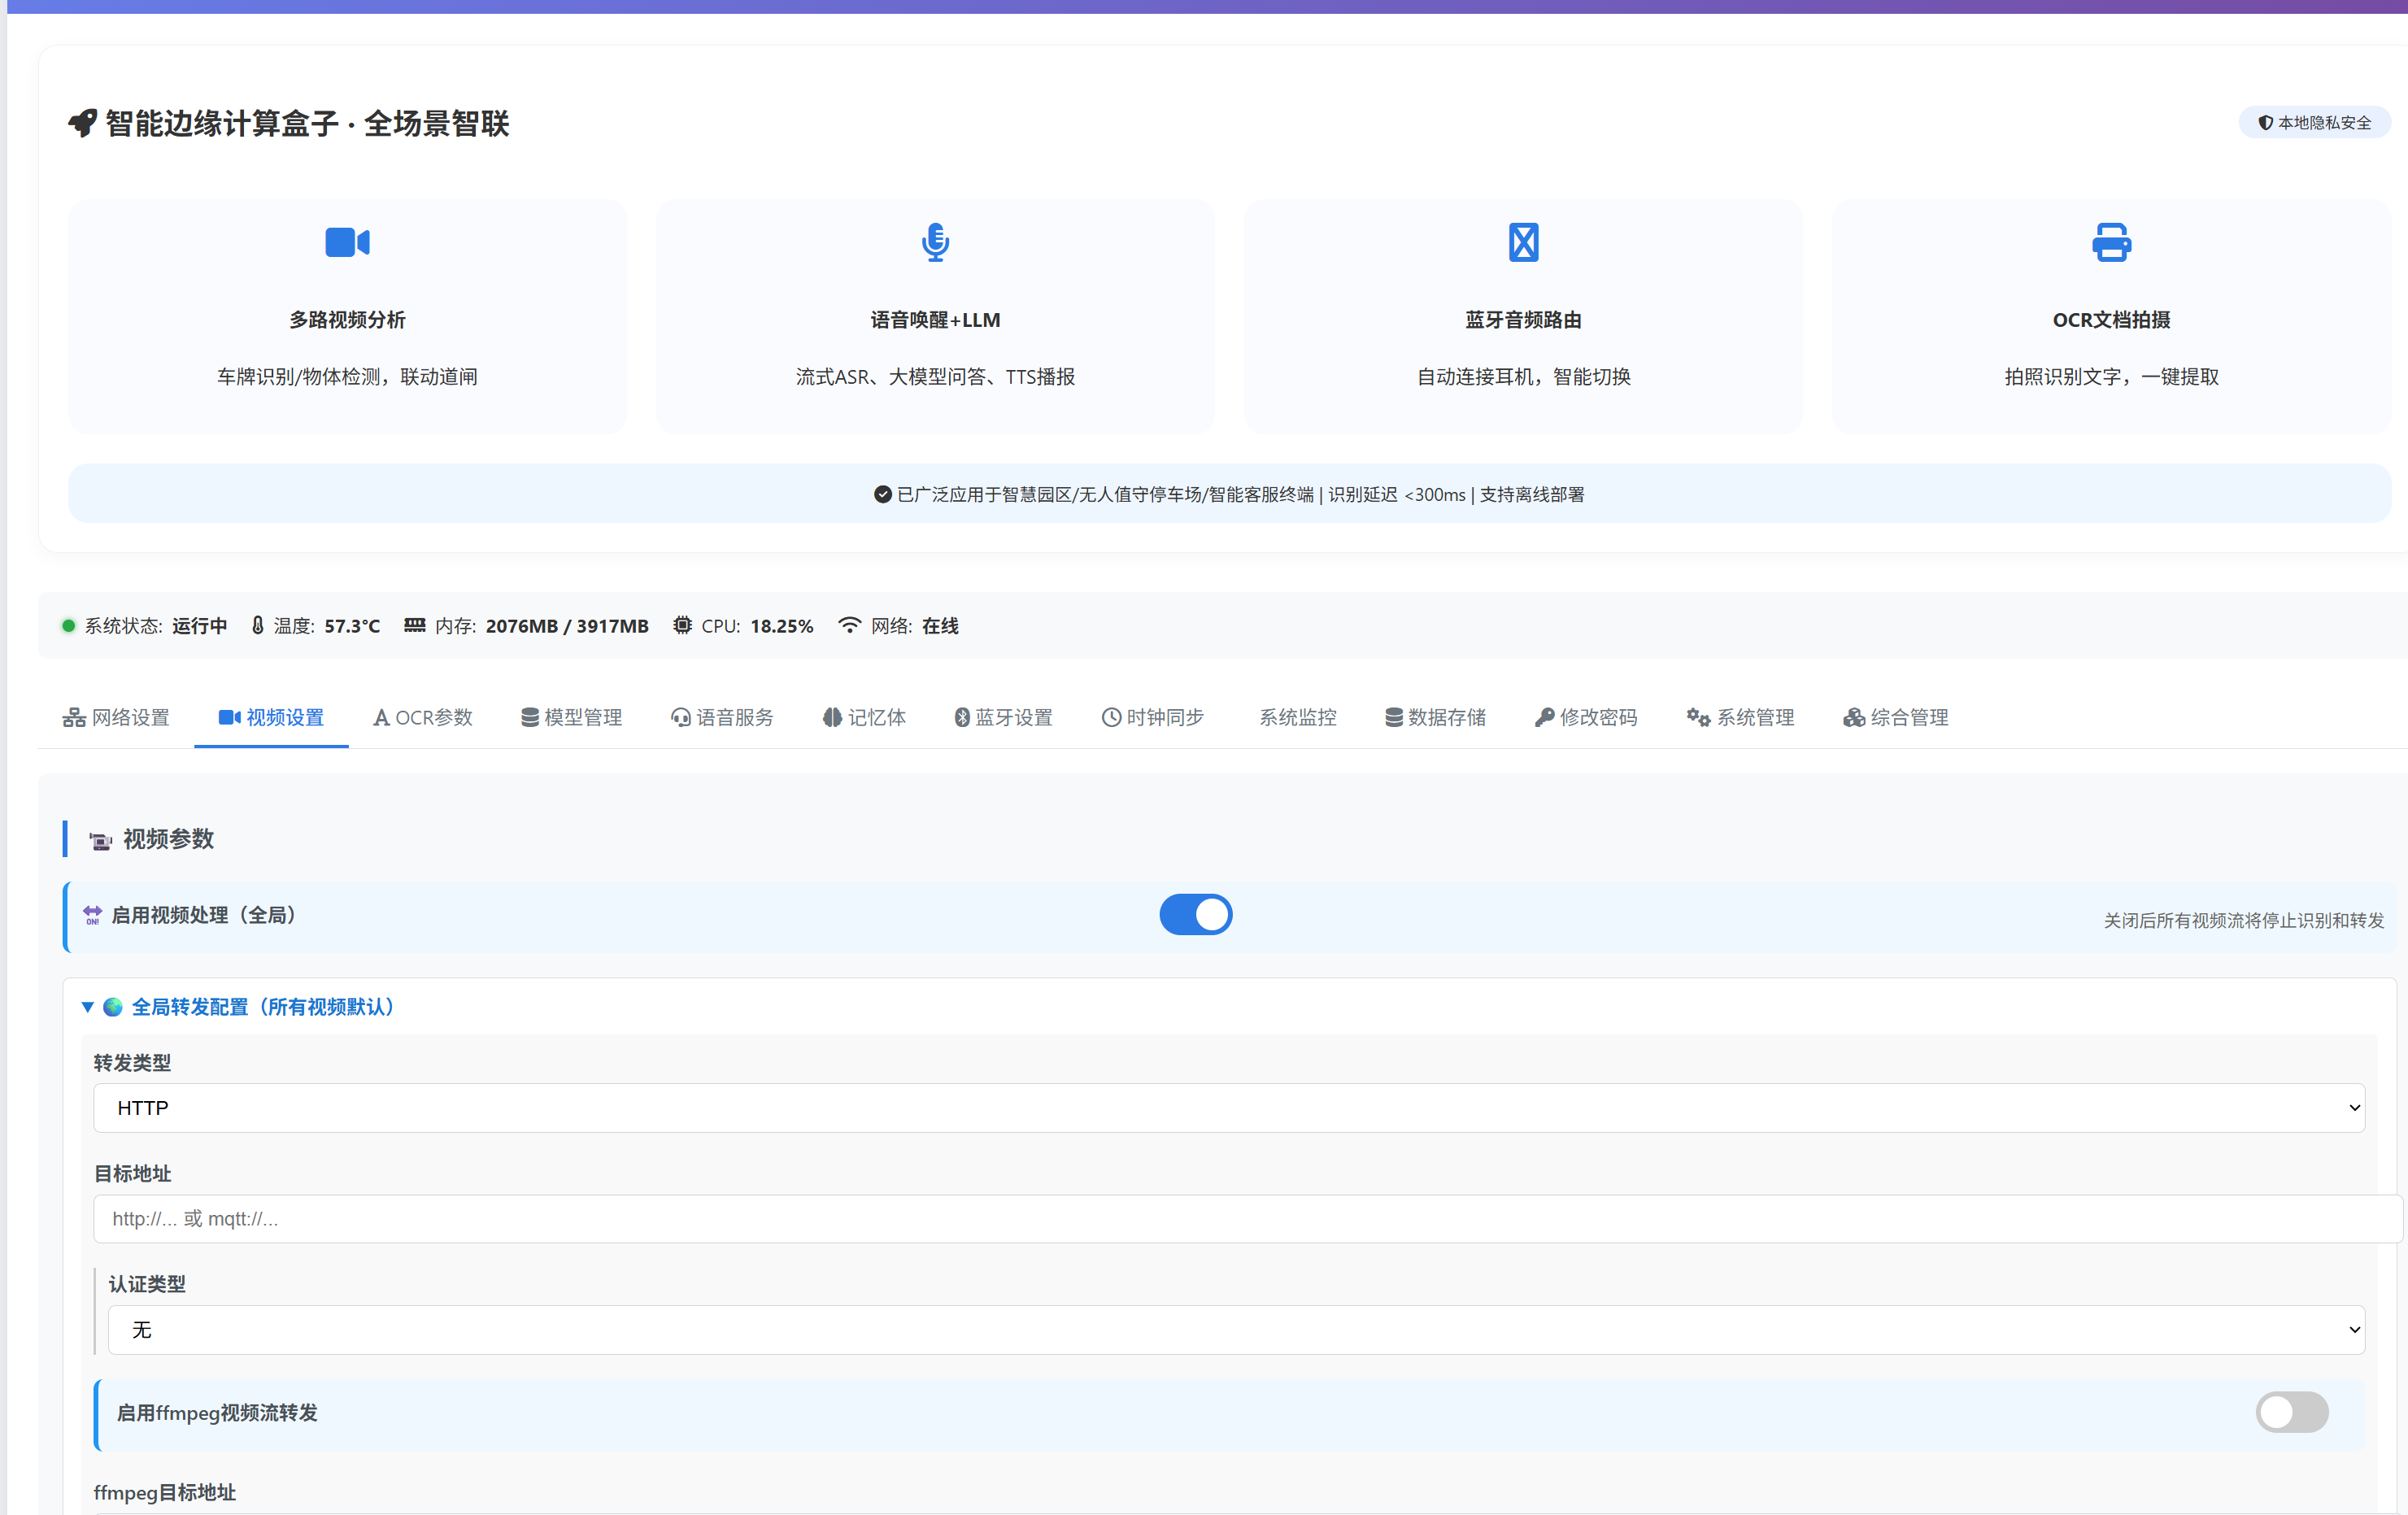Click the 本地隐私安全 badge
Image resolution: width=2408 pixels, height=1515 pixels.
(2314, 122)
